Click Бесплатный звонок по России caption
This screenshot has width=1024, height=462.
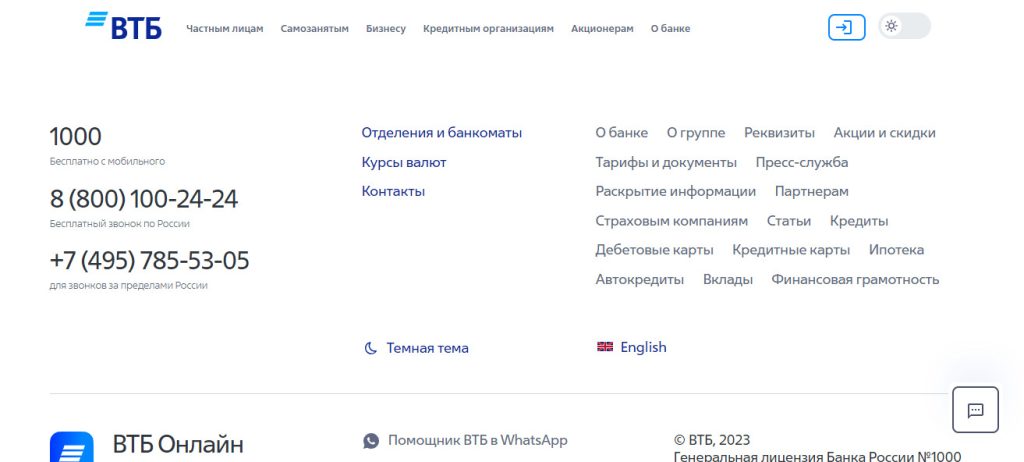(120, 223)
